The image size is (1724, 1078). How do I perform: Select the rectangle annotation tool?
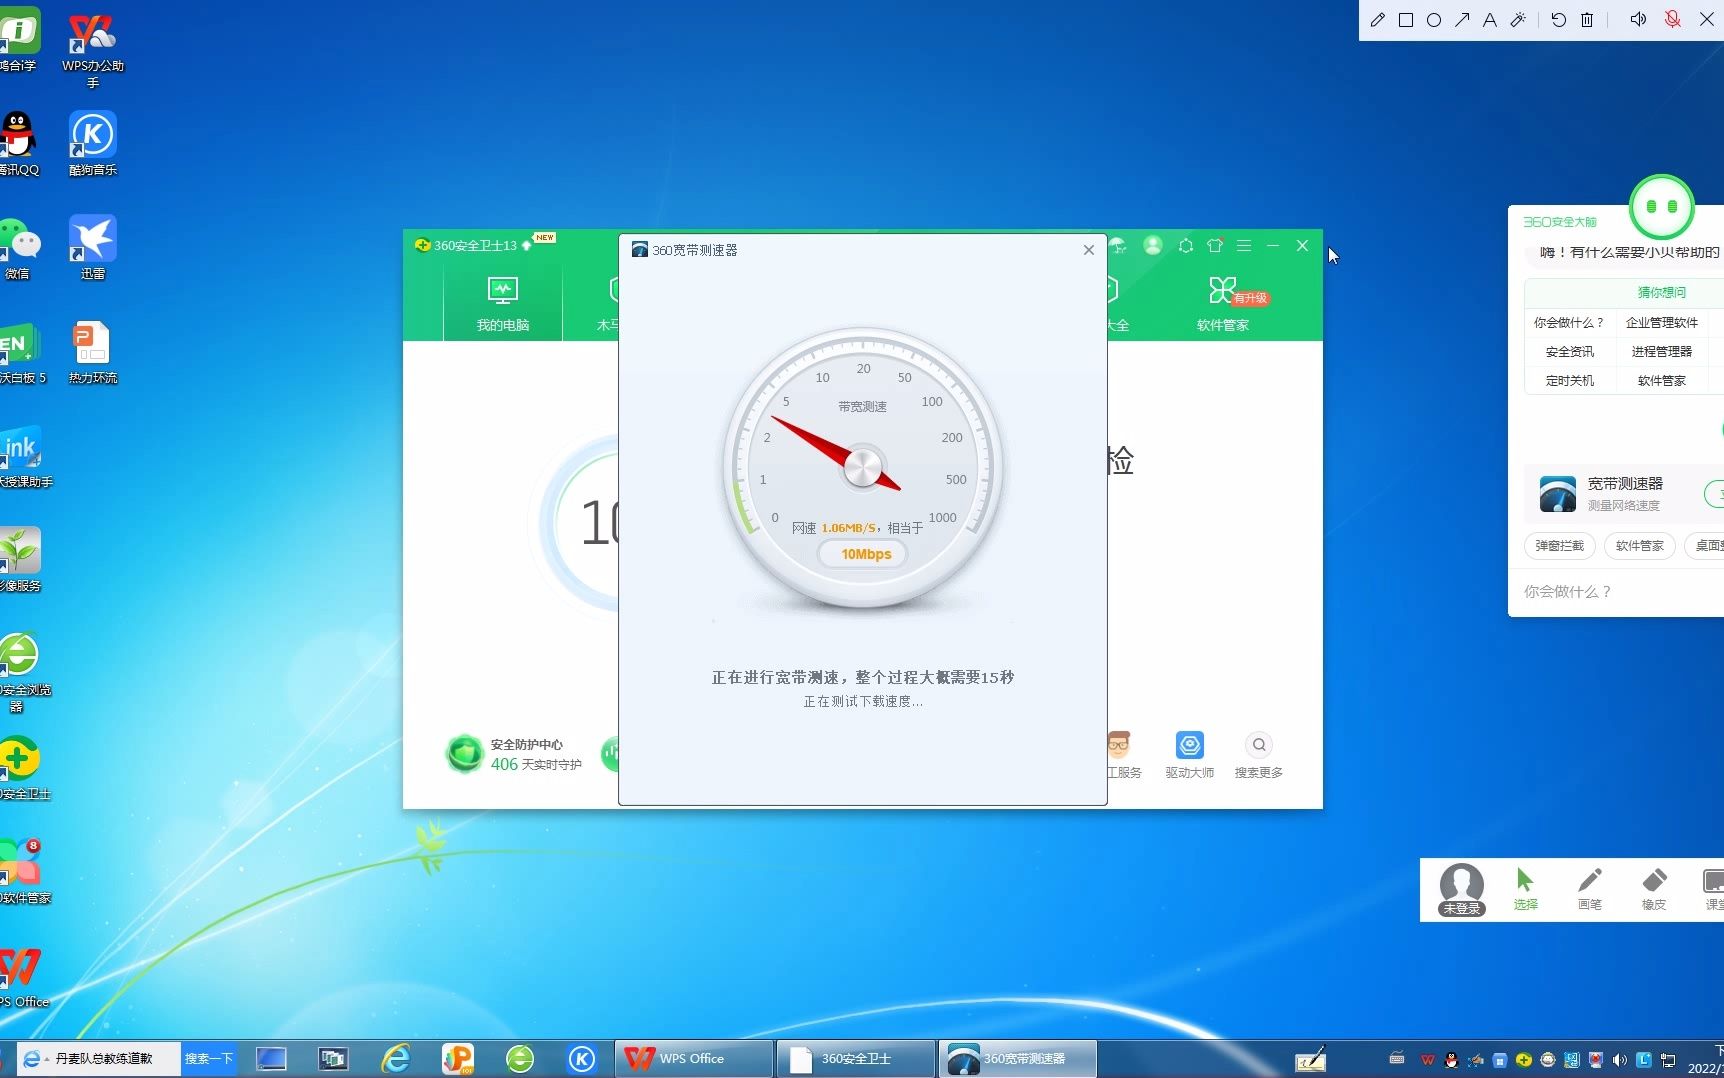(x=1405, y=20)
